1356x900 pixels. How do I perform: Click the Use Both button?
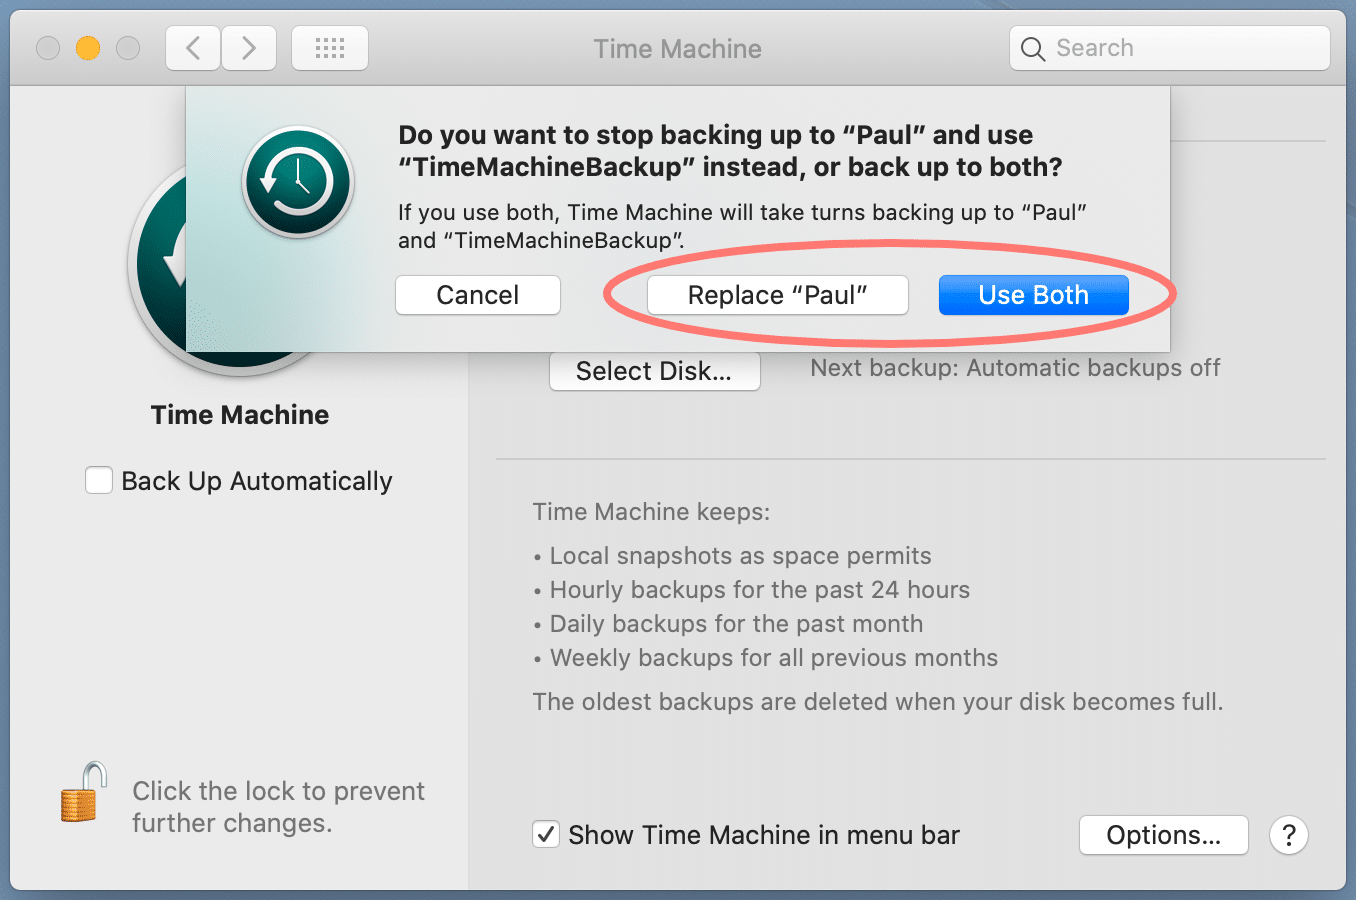click(x=1033, y=294)
